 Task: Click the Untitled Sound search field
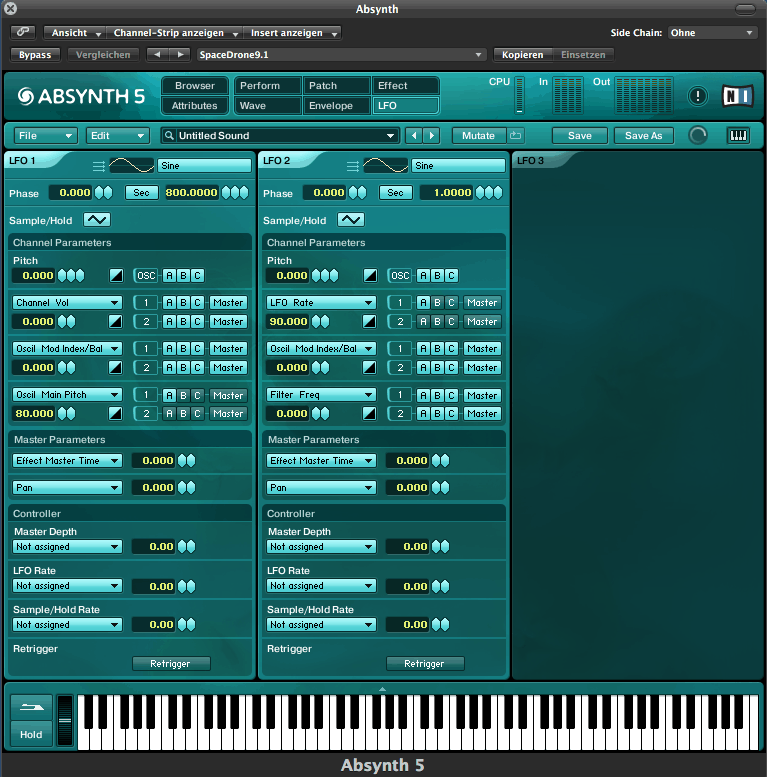coord(280,135)
